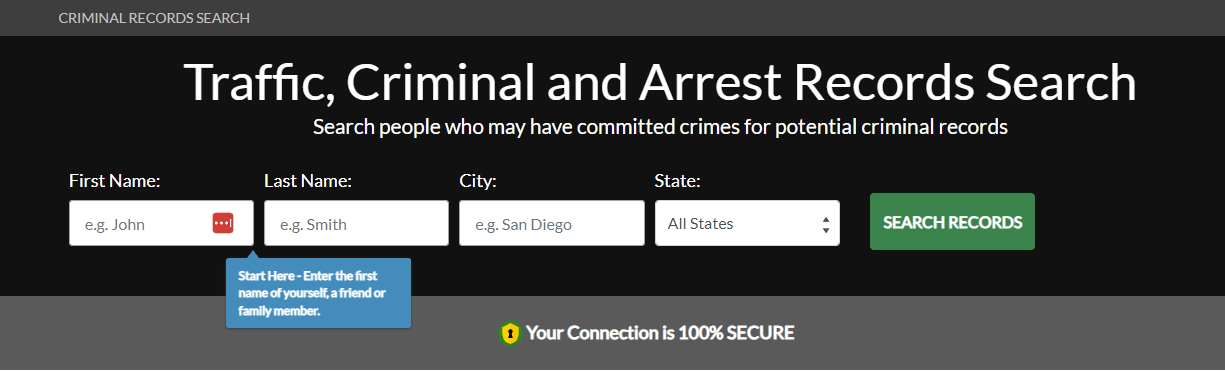This screenshot has width=1225, height=372.
Task: Click the e.g. Smith placeholder text
Action: [313, 224]
